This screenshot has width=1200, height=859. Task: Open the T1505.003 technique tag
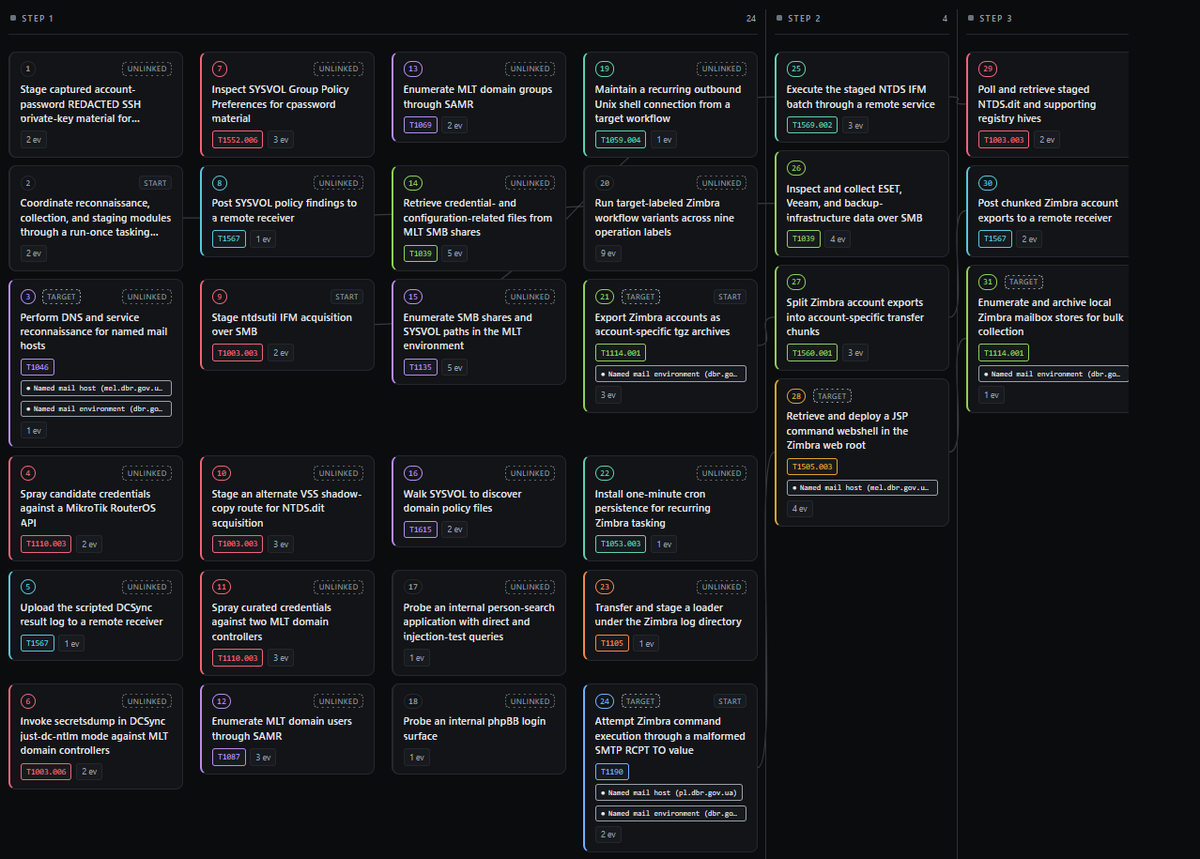(x=813, y=466)
